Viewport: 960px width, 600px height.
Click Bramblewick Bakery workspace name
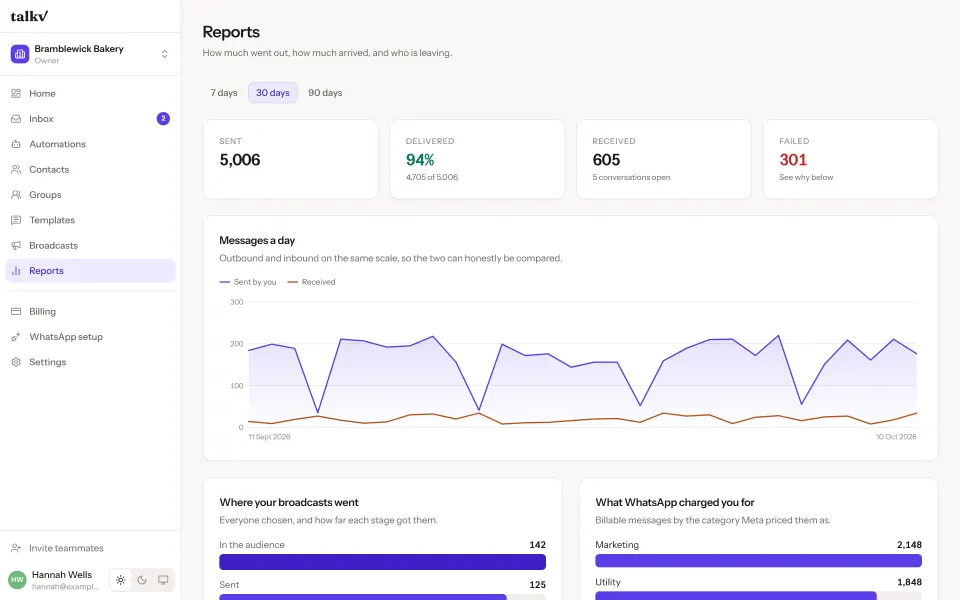pyautogui.click(x=79, y=48)
